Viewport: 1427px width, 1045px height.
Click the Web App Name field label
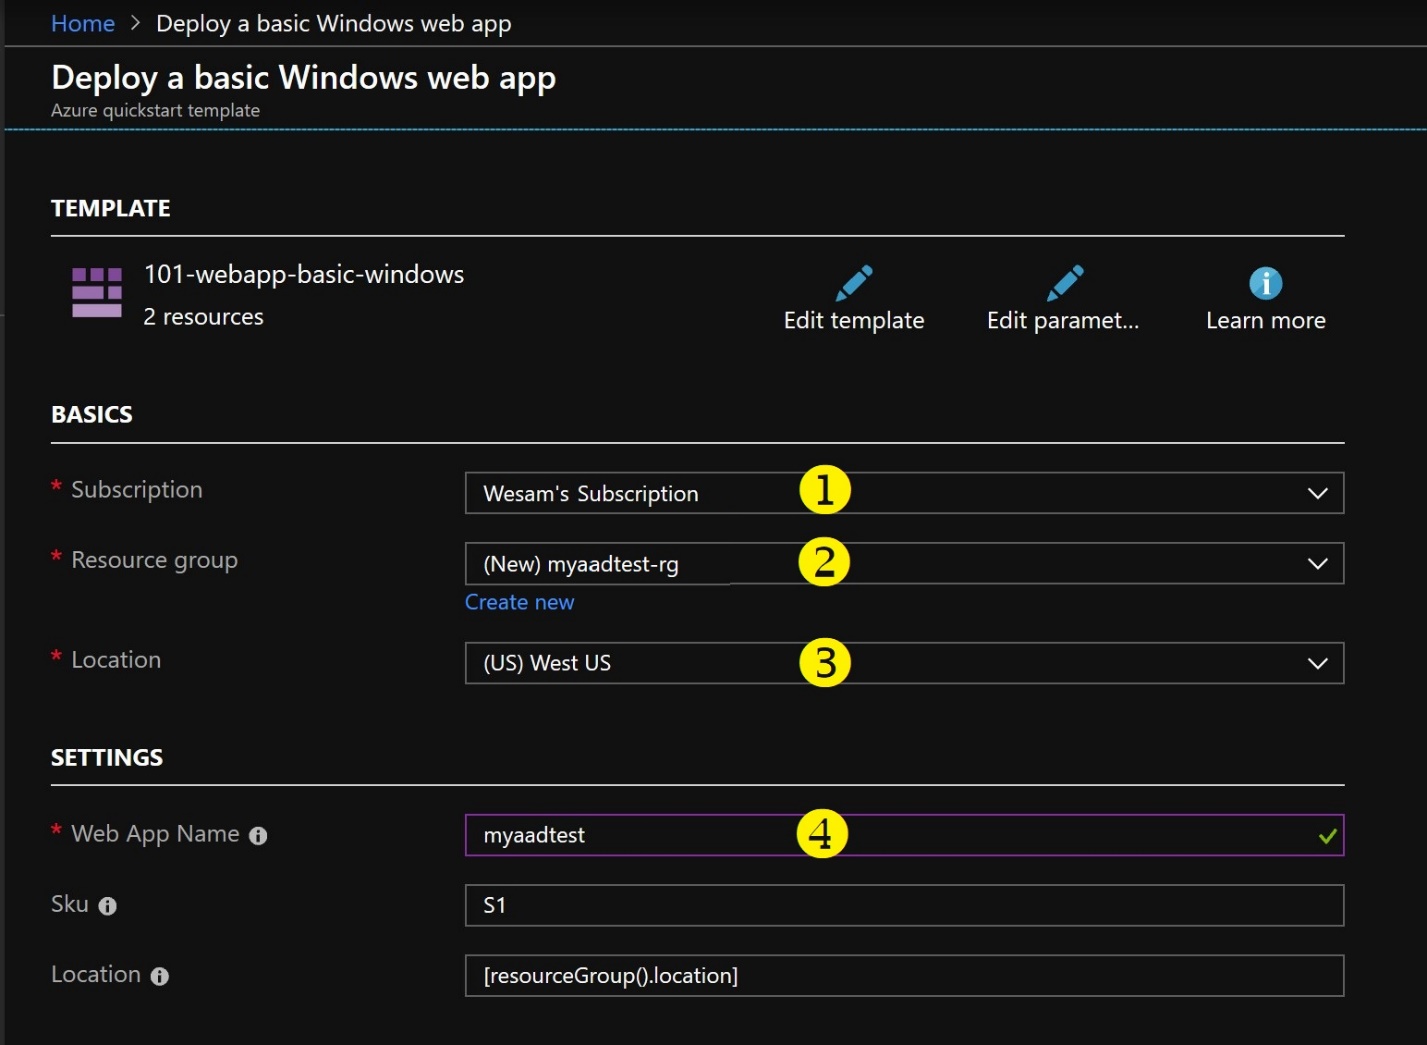coord(155,834)
